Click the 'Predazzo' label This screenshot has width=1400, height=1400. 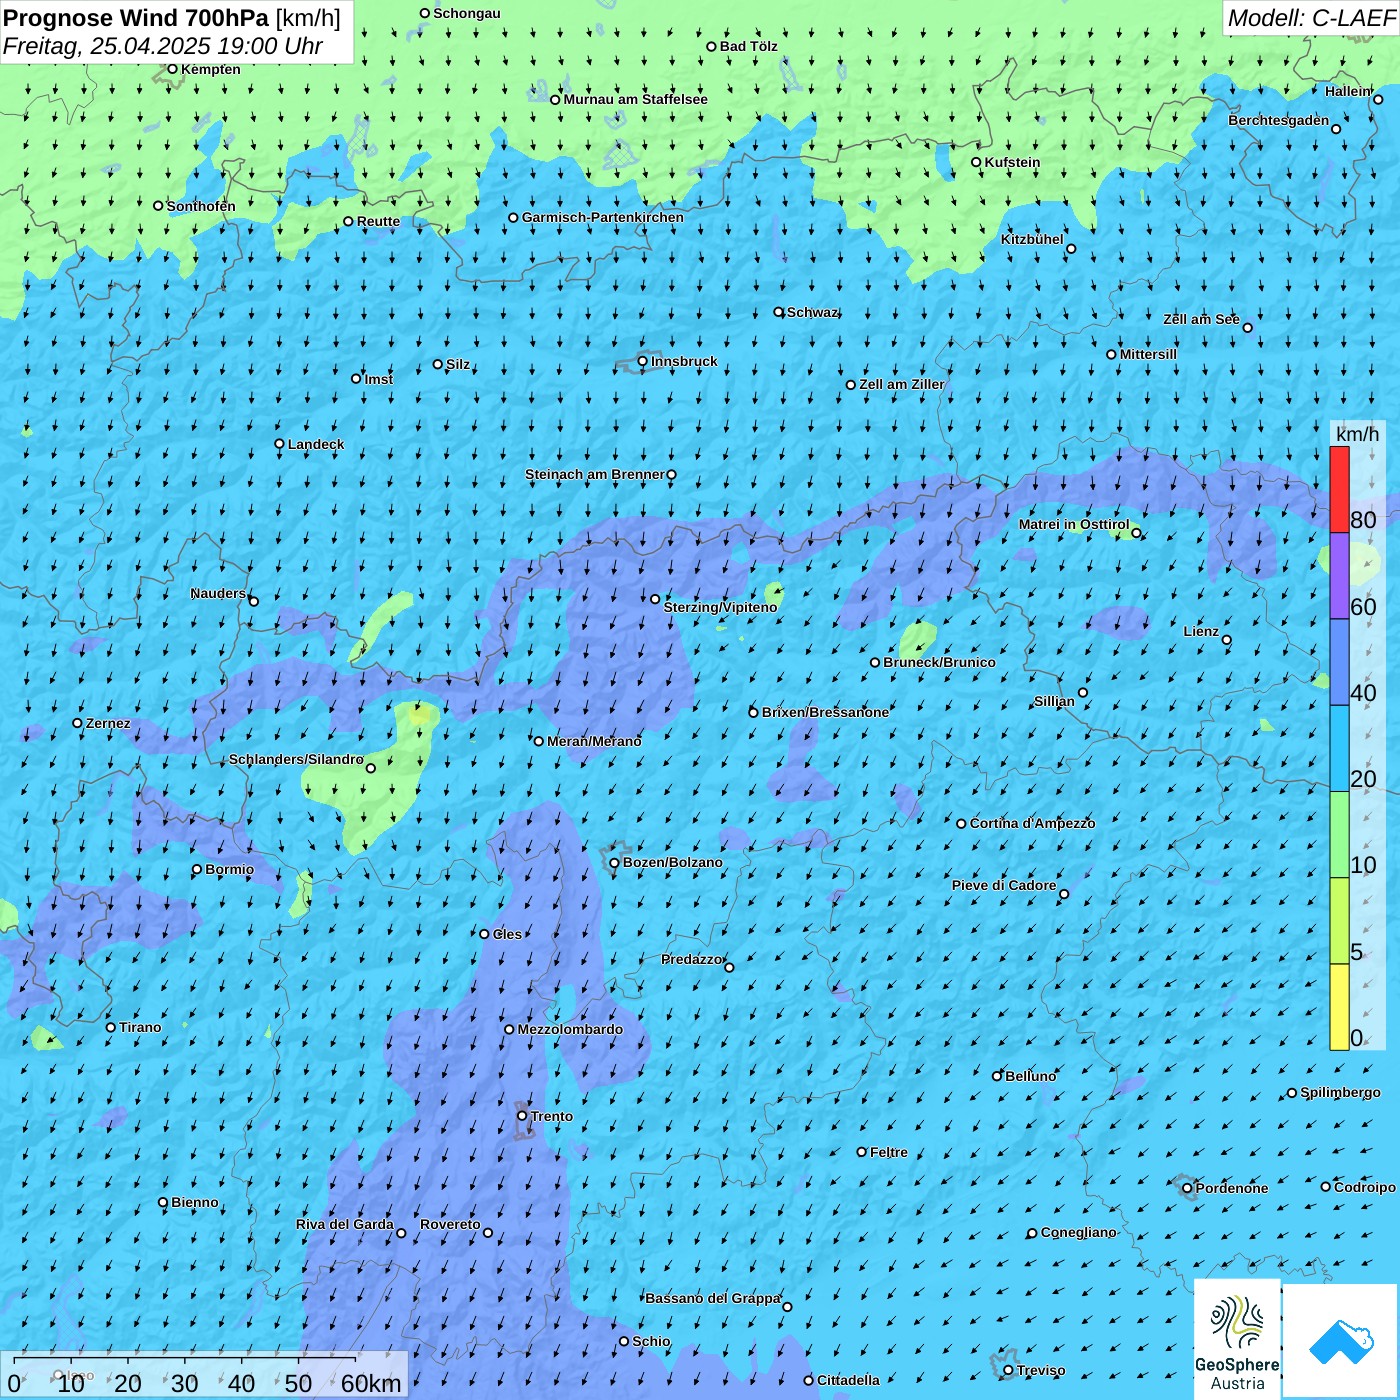pos(692,959)
